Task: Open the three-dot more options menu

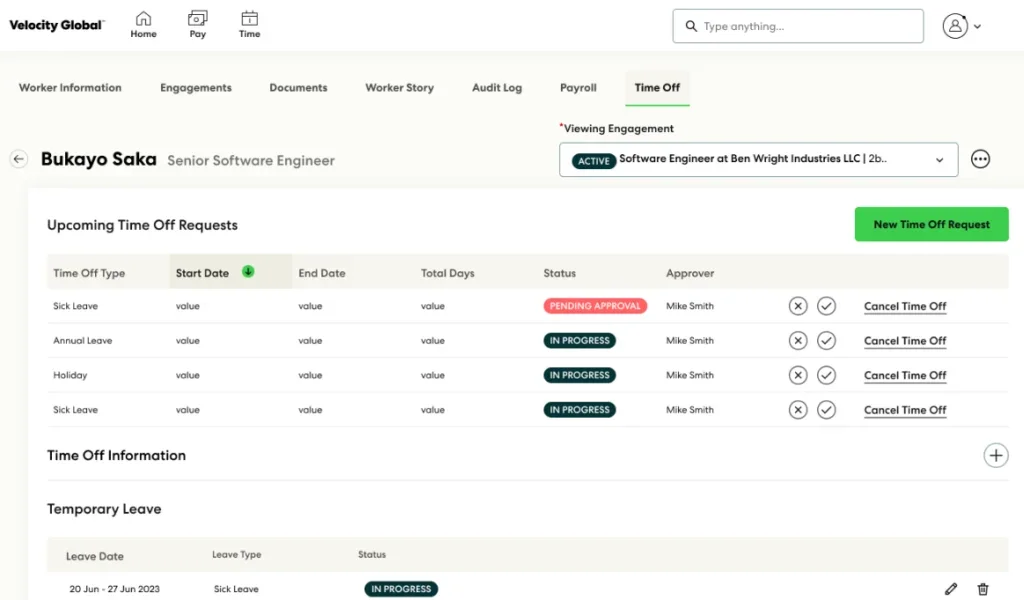Action: [x=980, y=159]
